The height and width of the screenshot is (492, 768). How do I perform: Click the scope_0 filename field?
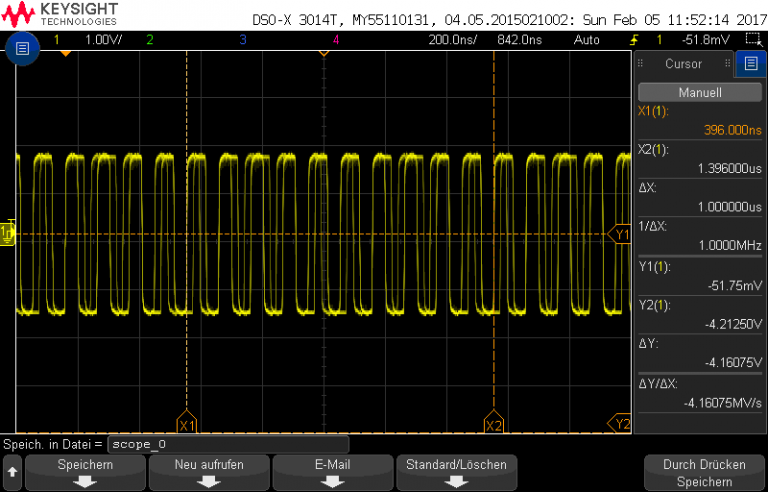click(x=228, y=444)
